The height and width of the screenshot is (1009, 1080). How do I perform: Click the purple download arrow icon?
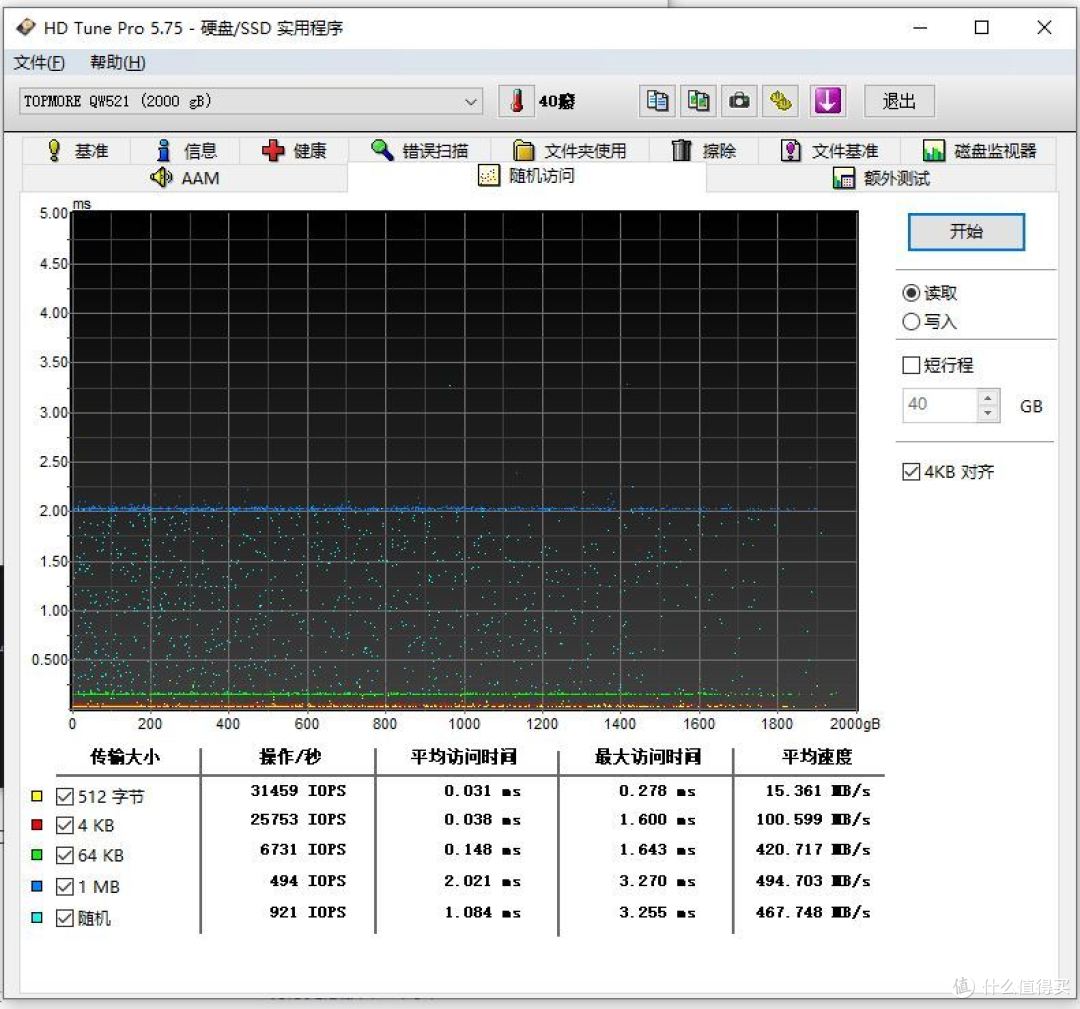pos(825,101)
